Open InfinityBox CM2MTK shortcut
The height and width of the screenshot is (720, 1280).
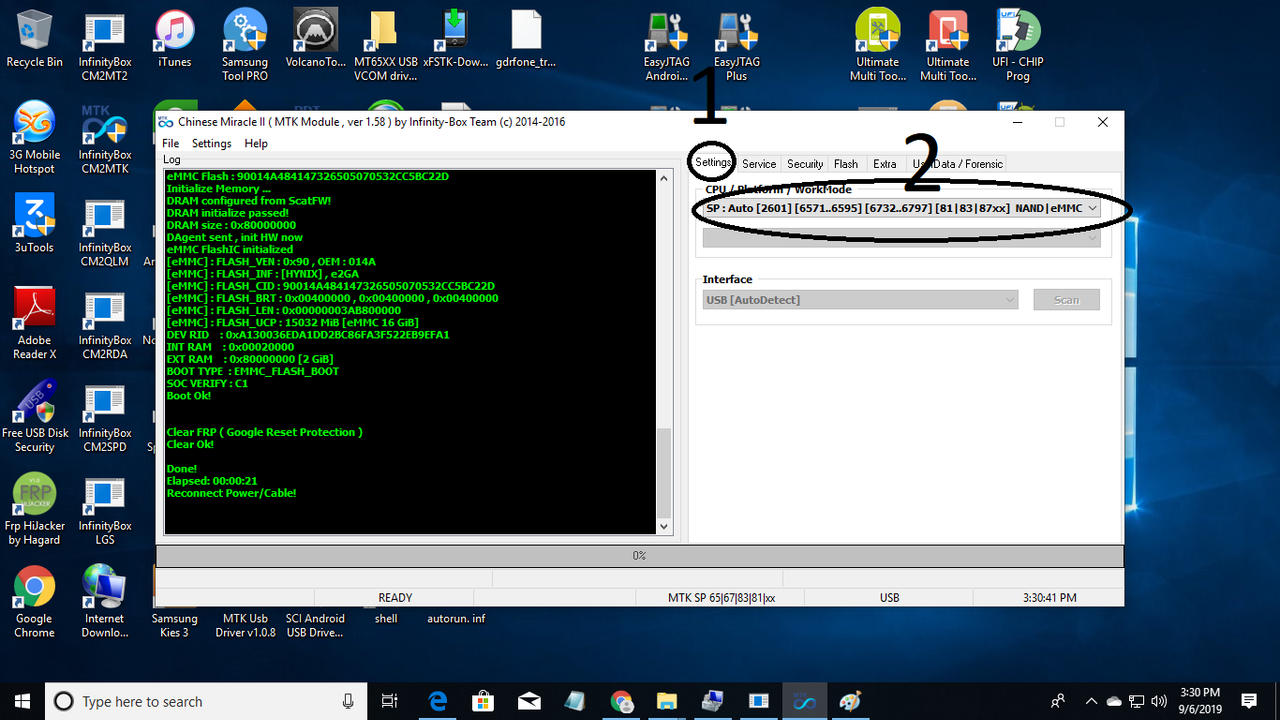click(105, 138)
